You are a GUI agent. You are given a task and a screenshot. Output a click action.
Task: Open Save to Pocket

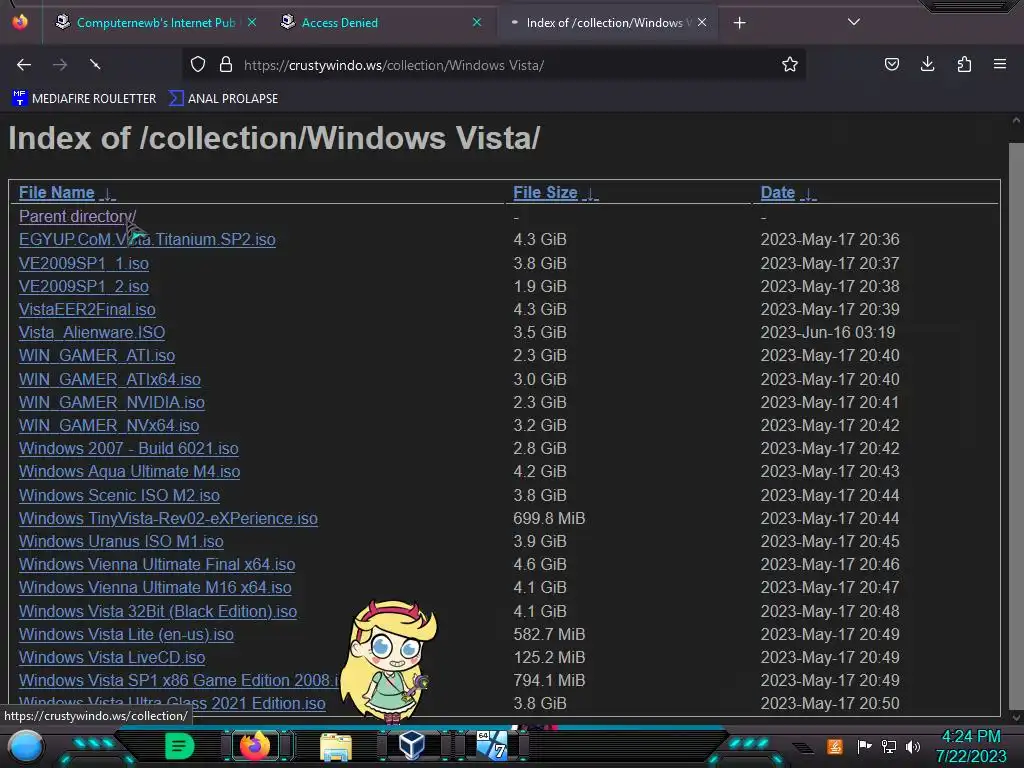pyautogui.click(x=891, y=65)
